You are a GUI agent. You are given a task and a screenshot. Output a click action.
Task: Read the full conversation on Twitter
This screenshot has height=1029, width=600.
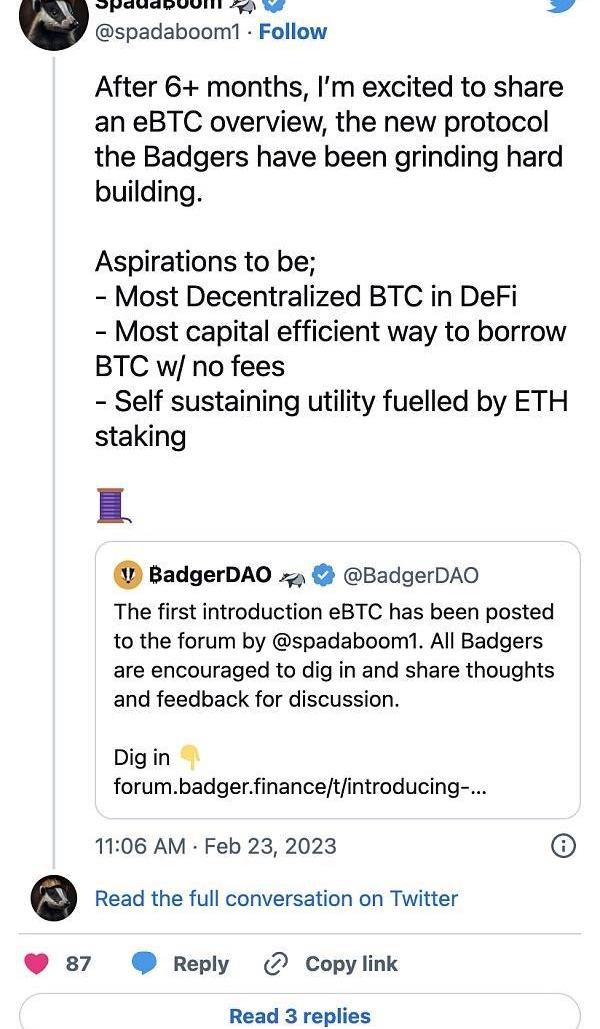pos(276,898)
